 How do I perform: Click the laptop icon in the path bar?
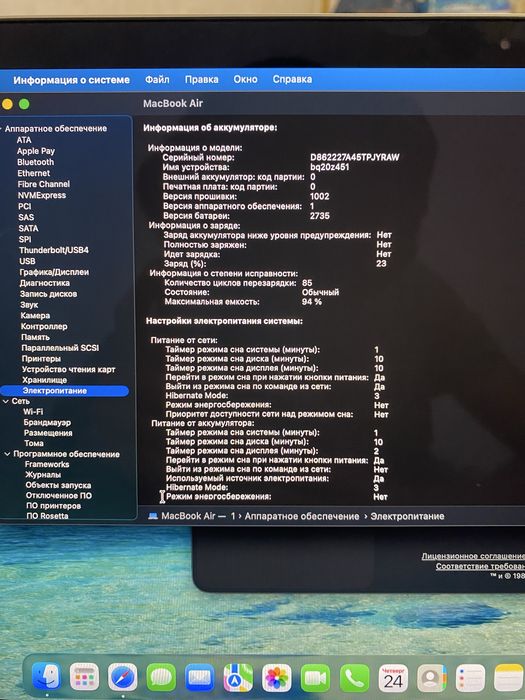(153, 516)
